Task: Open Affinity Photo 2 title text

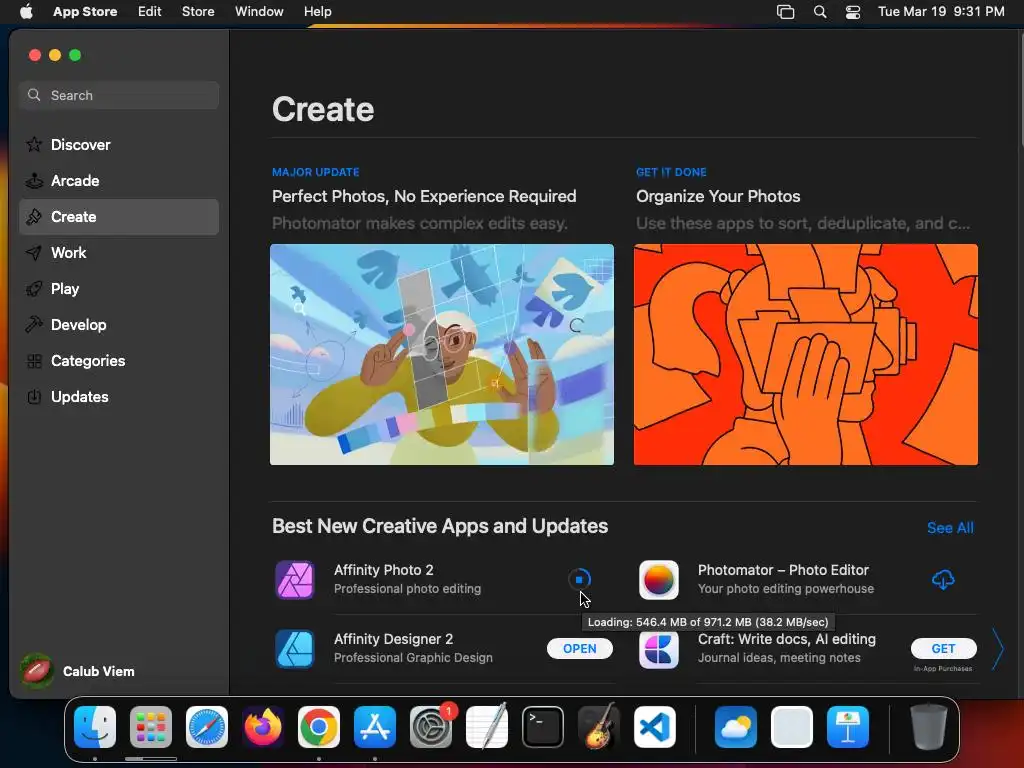Action: (383, 570)
